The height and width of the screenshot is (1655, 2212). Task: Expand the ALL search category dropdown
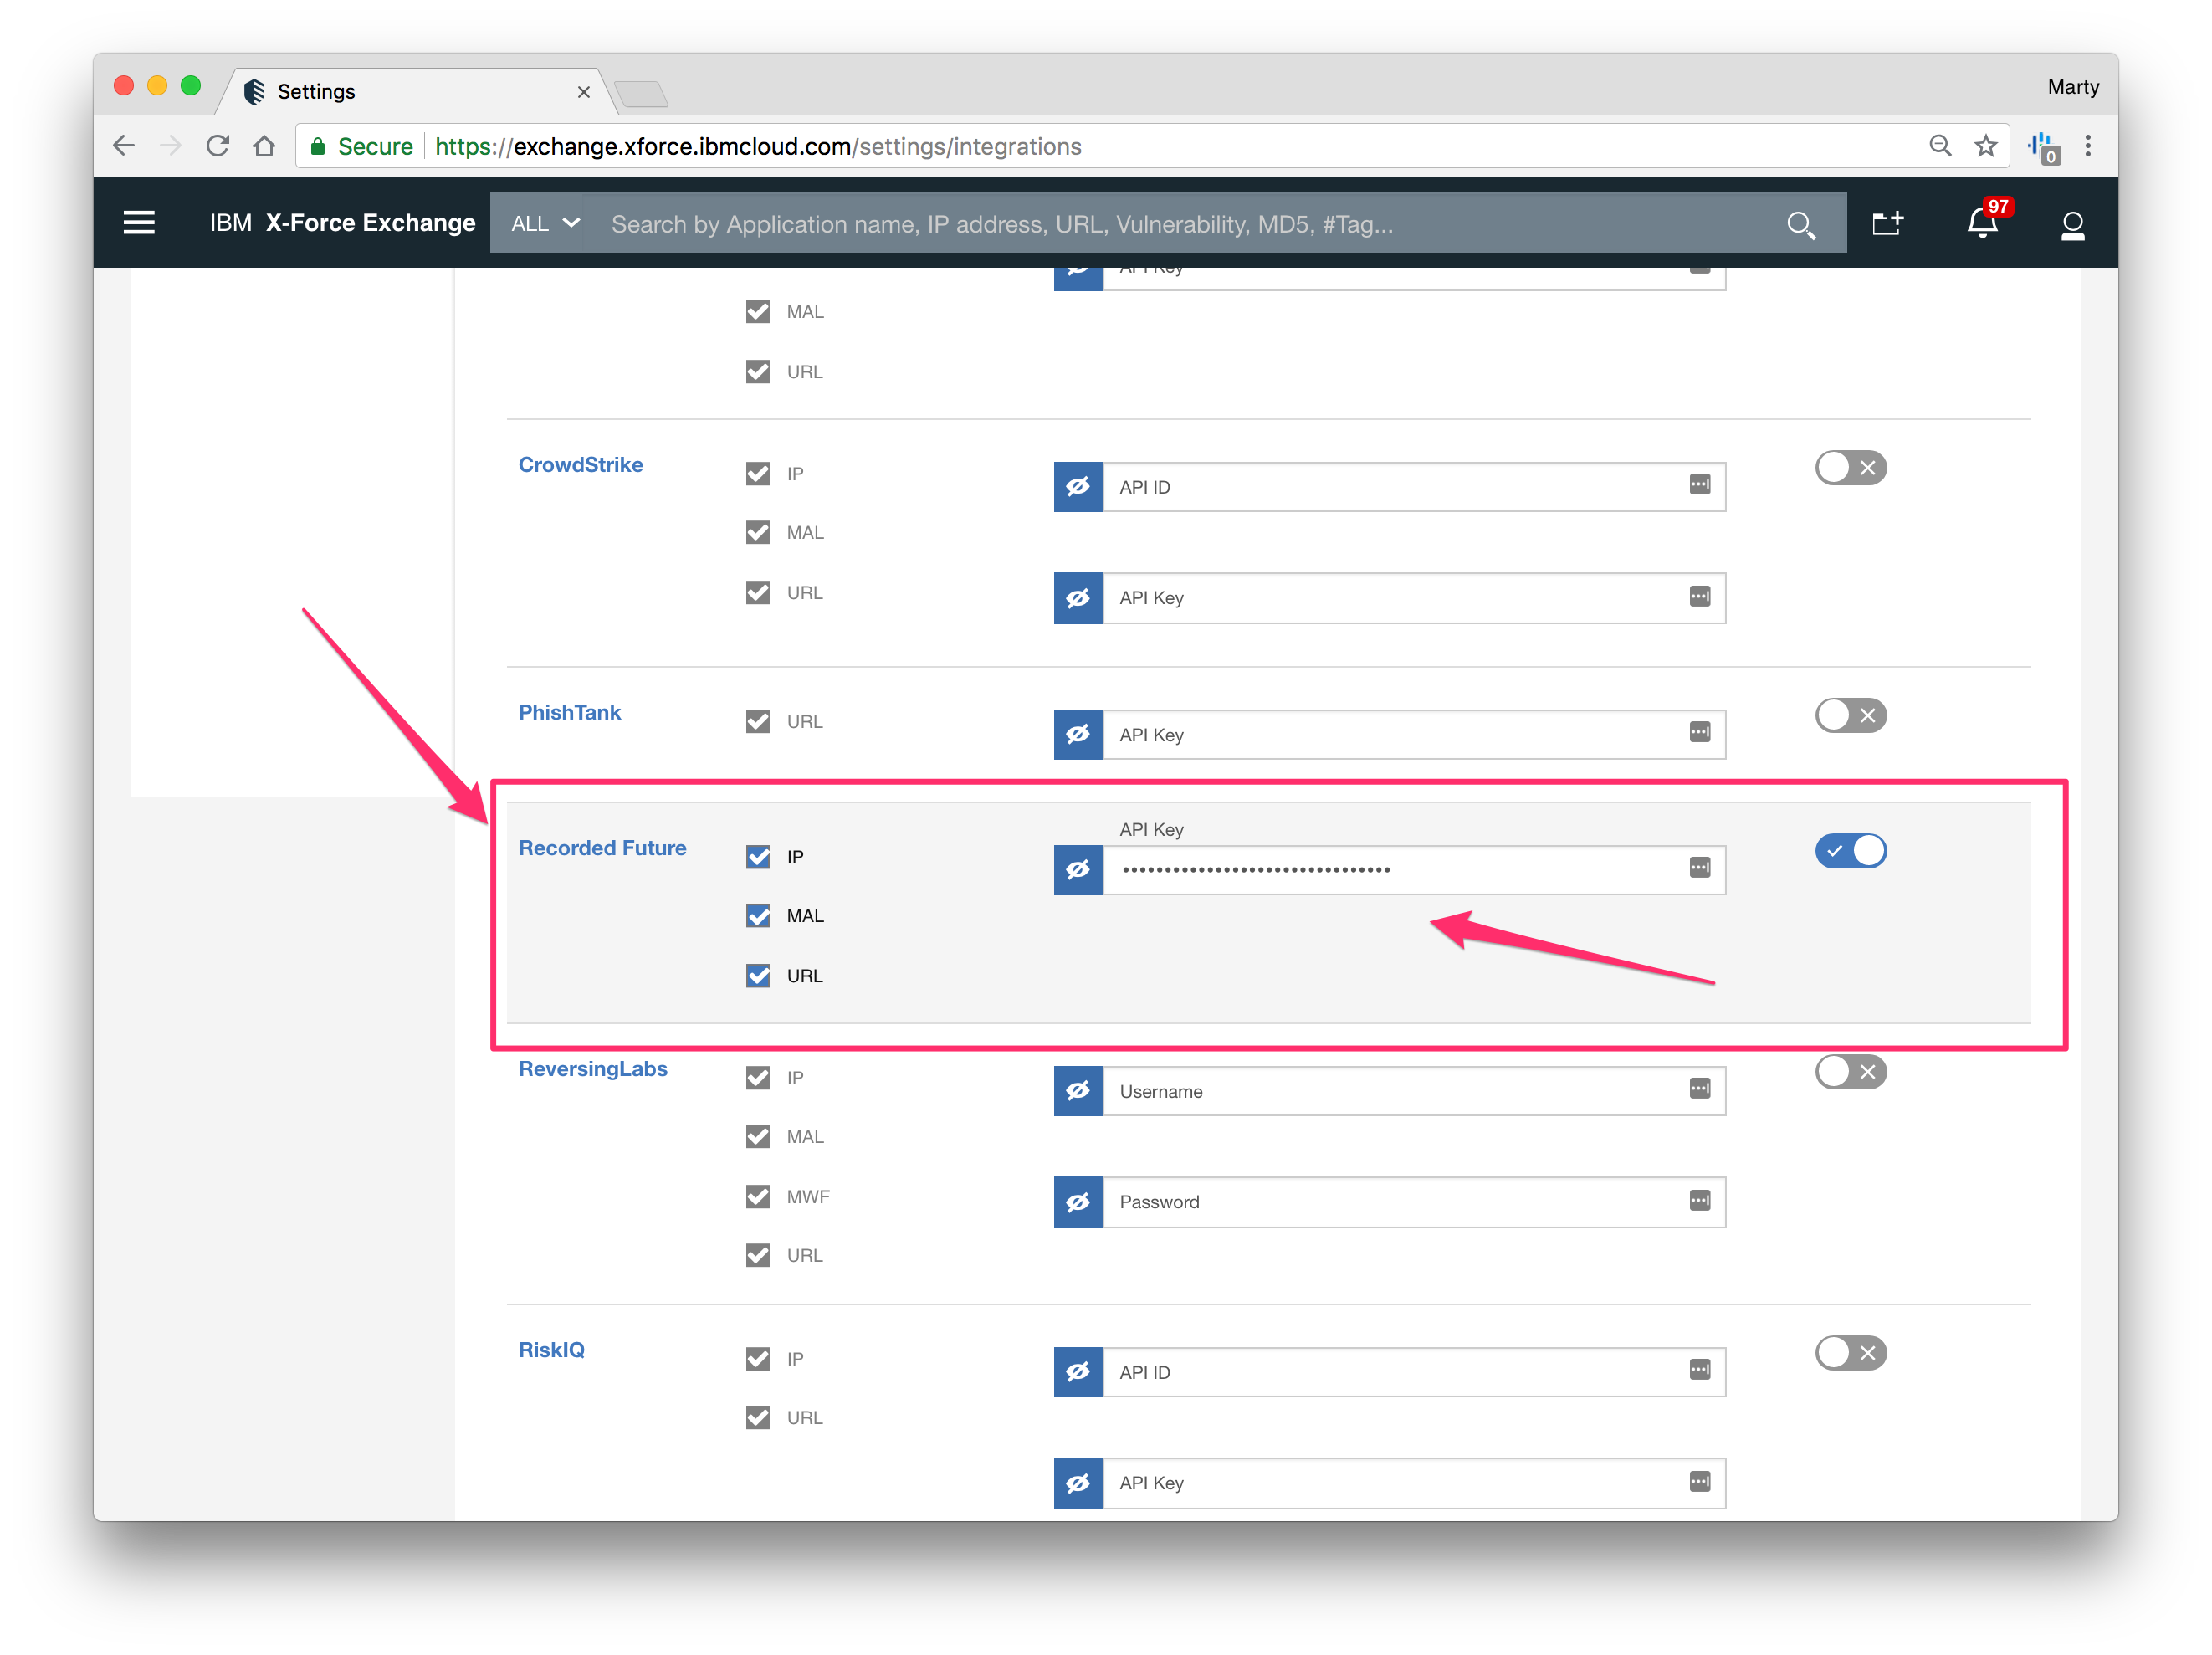click(544, 224)
